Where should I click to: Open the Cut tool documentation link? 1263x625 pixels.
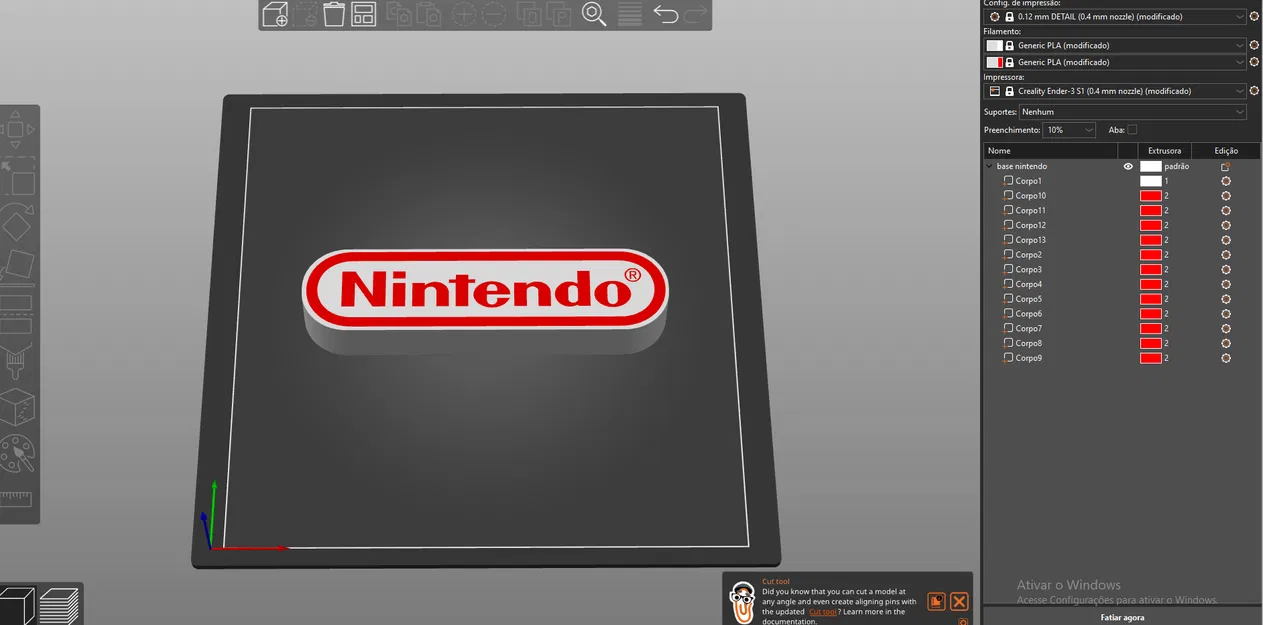[x=822, y=609]
